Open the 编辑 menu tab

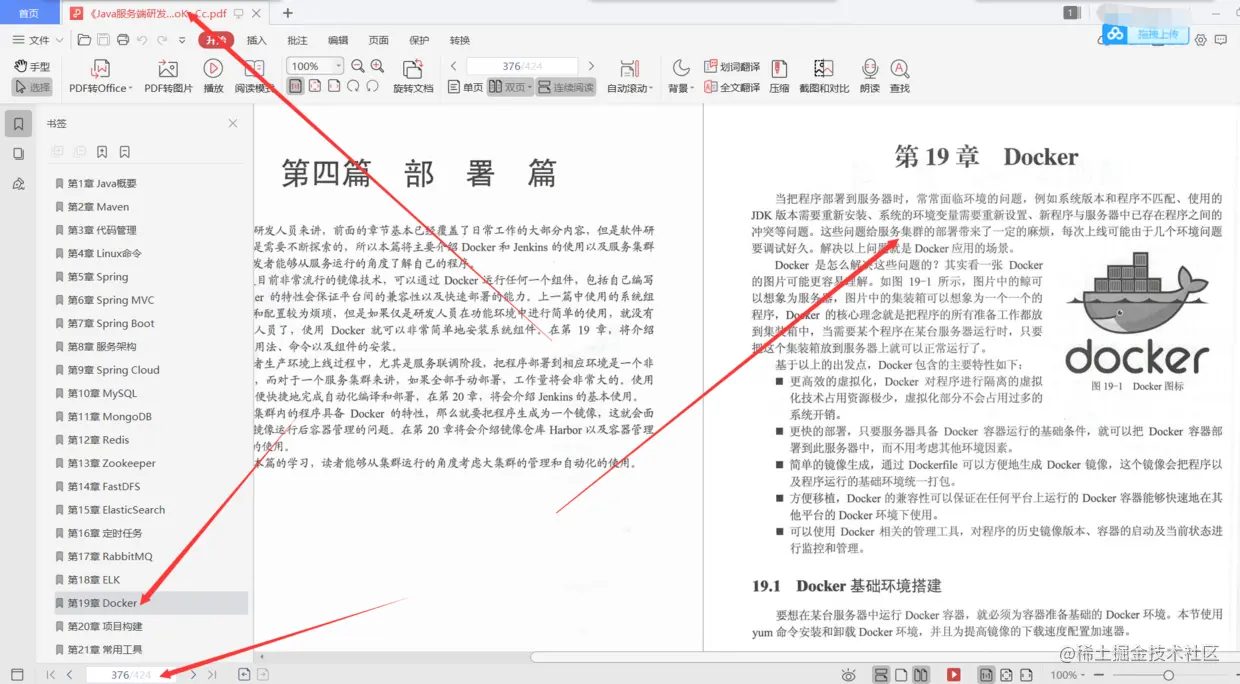[338, 40]
